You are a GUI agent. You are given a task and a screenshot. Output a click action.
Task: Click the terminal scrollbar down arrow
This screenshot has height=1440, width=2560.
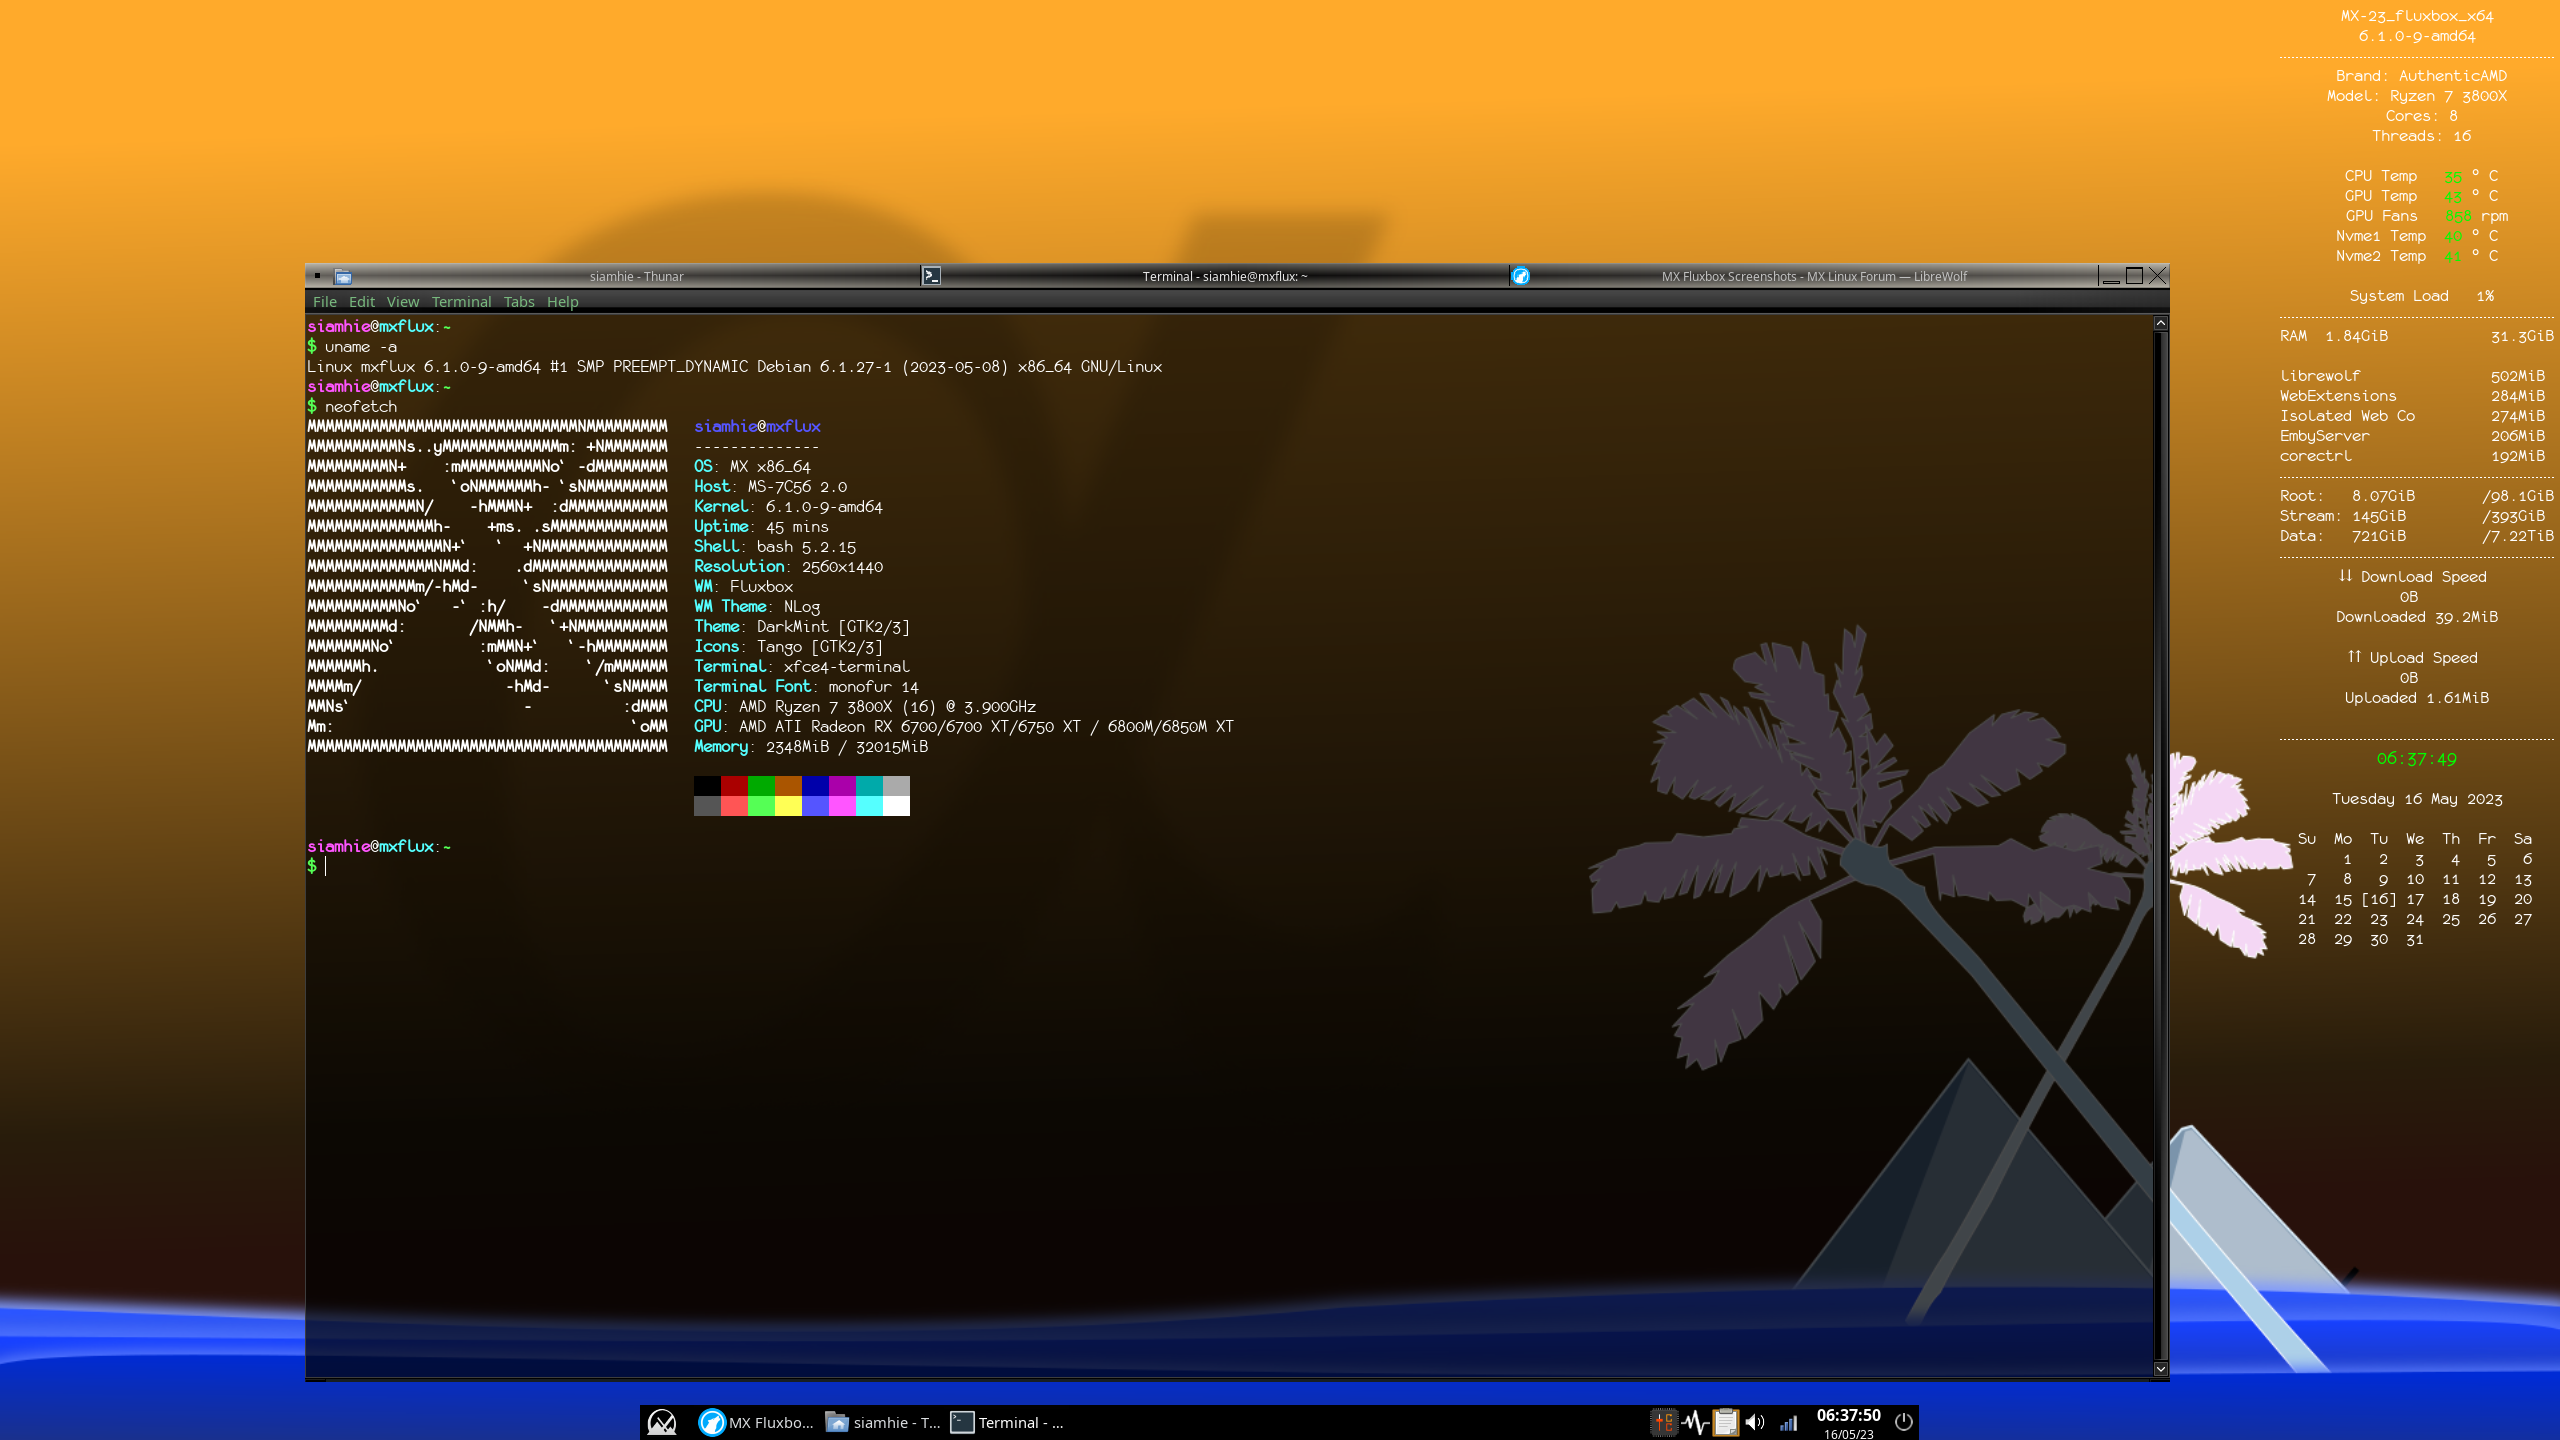tap(2160, 1369)
